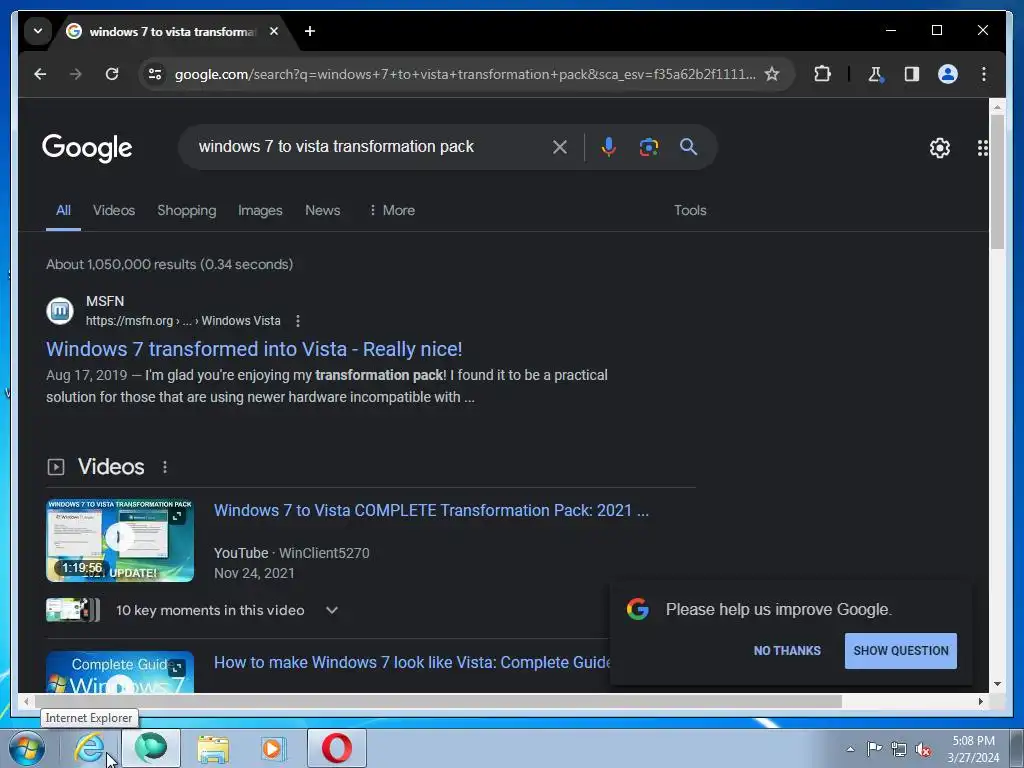Open the Action Center flag icon
Image resolution: width=1024 pixels, height=768 pixels.
click(x=874, y=749)
